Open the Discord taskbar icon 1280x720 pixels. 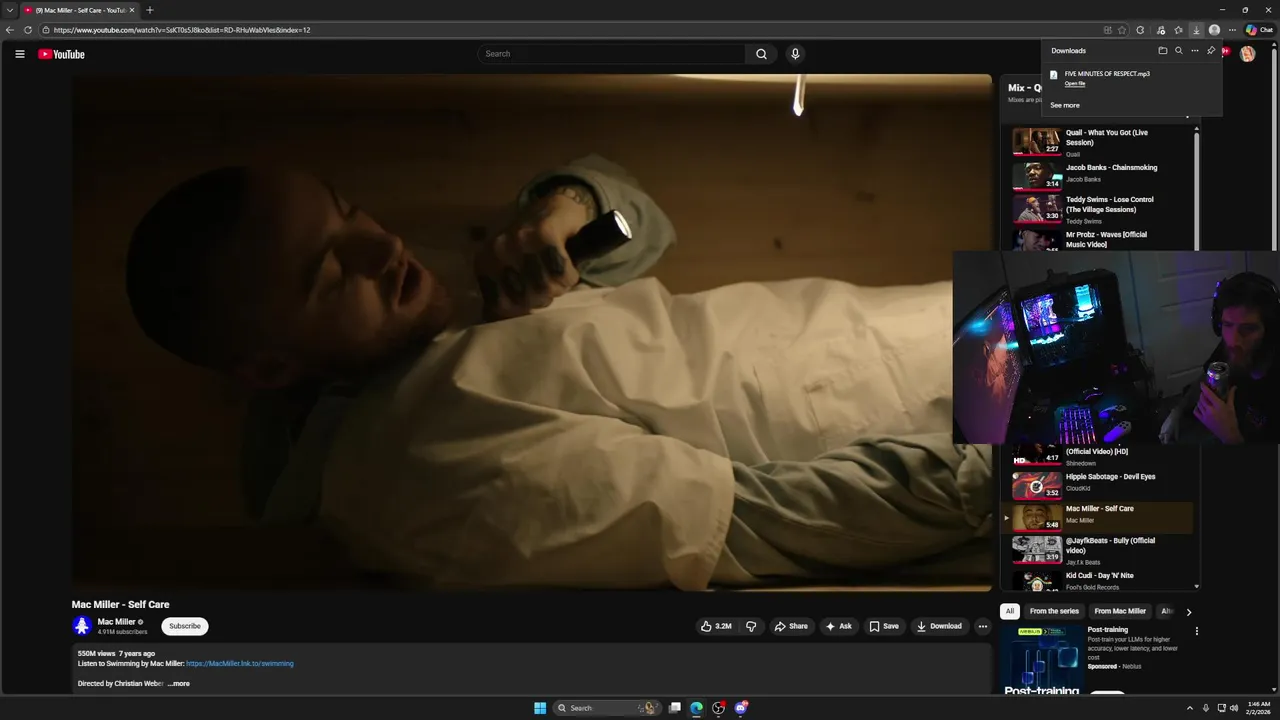point(741,708)
